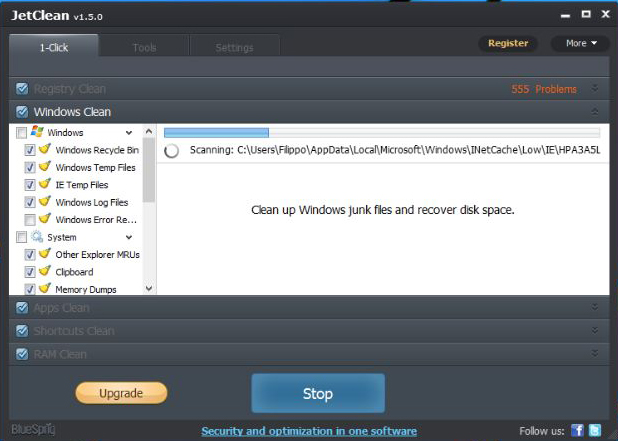Switch to the Tools tab
The height and width of the screenshot is (441, 618).
[144, 48]
